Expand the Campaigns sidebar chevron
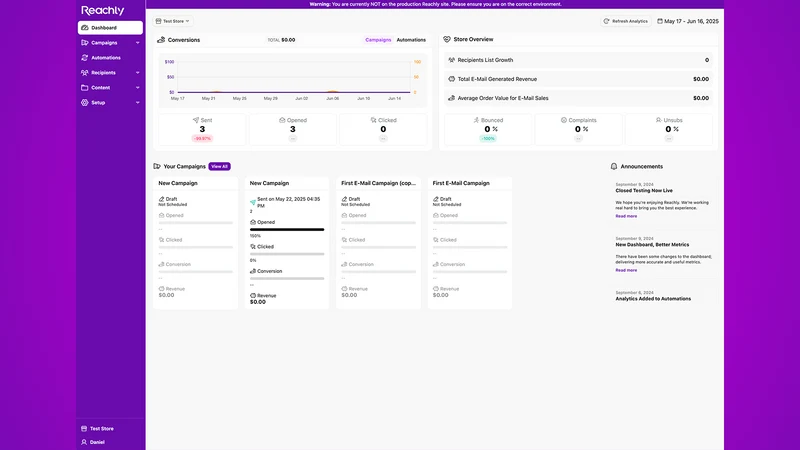 click(138, 43)
